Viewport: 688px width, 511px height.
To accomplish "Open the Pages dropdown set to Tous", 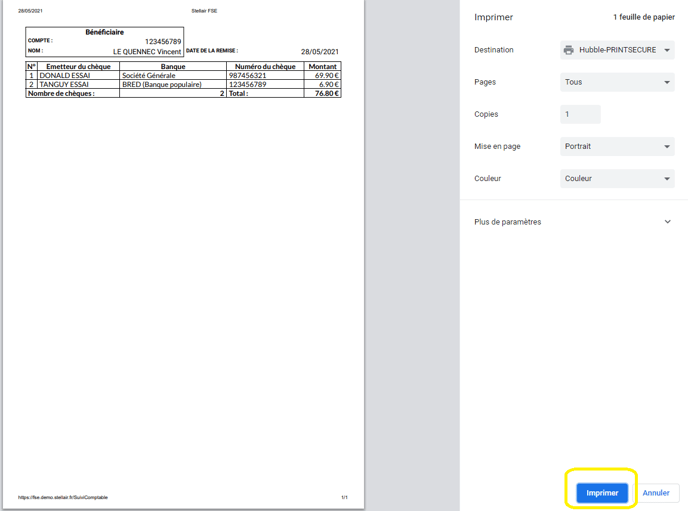I will tap(617, 82).
